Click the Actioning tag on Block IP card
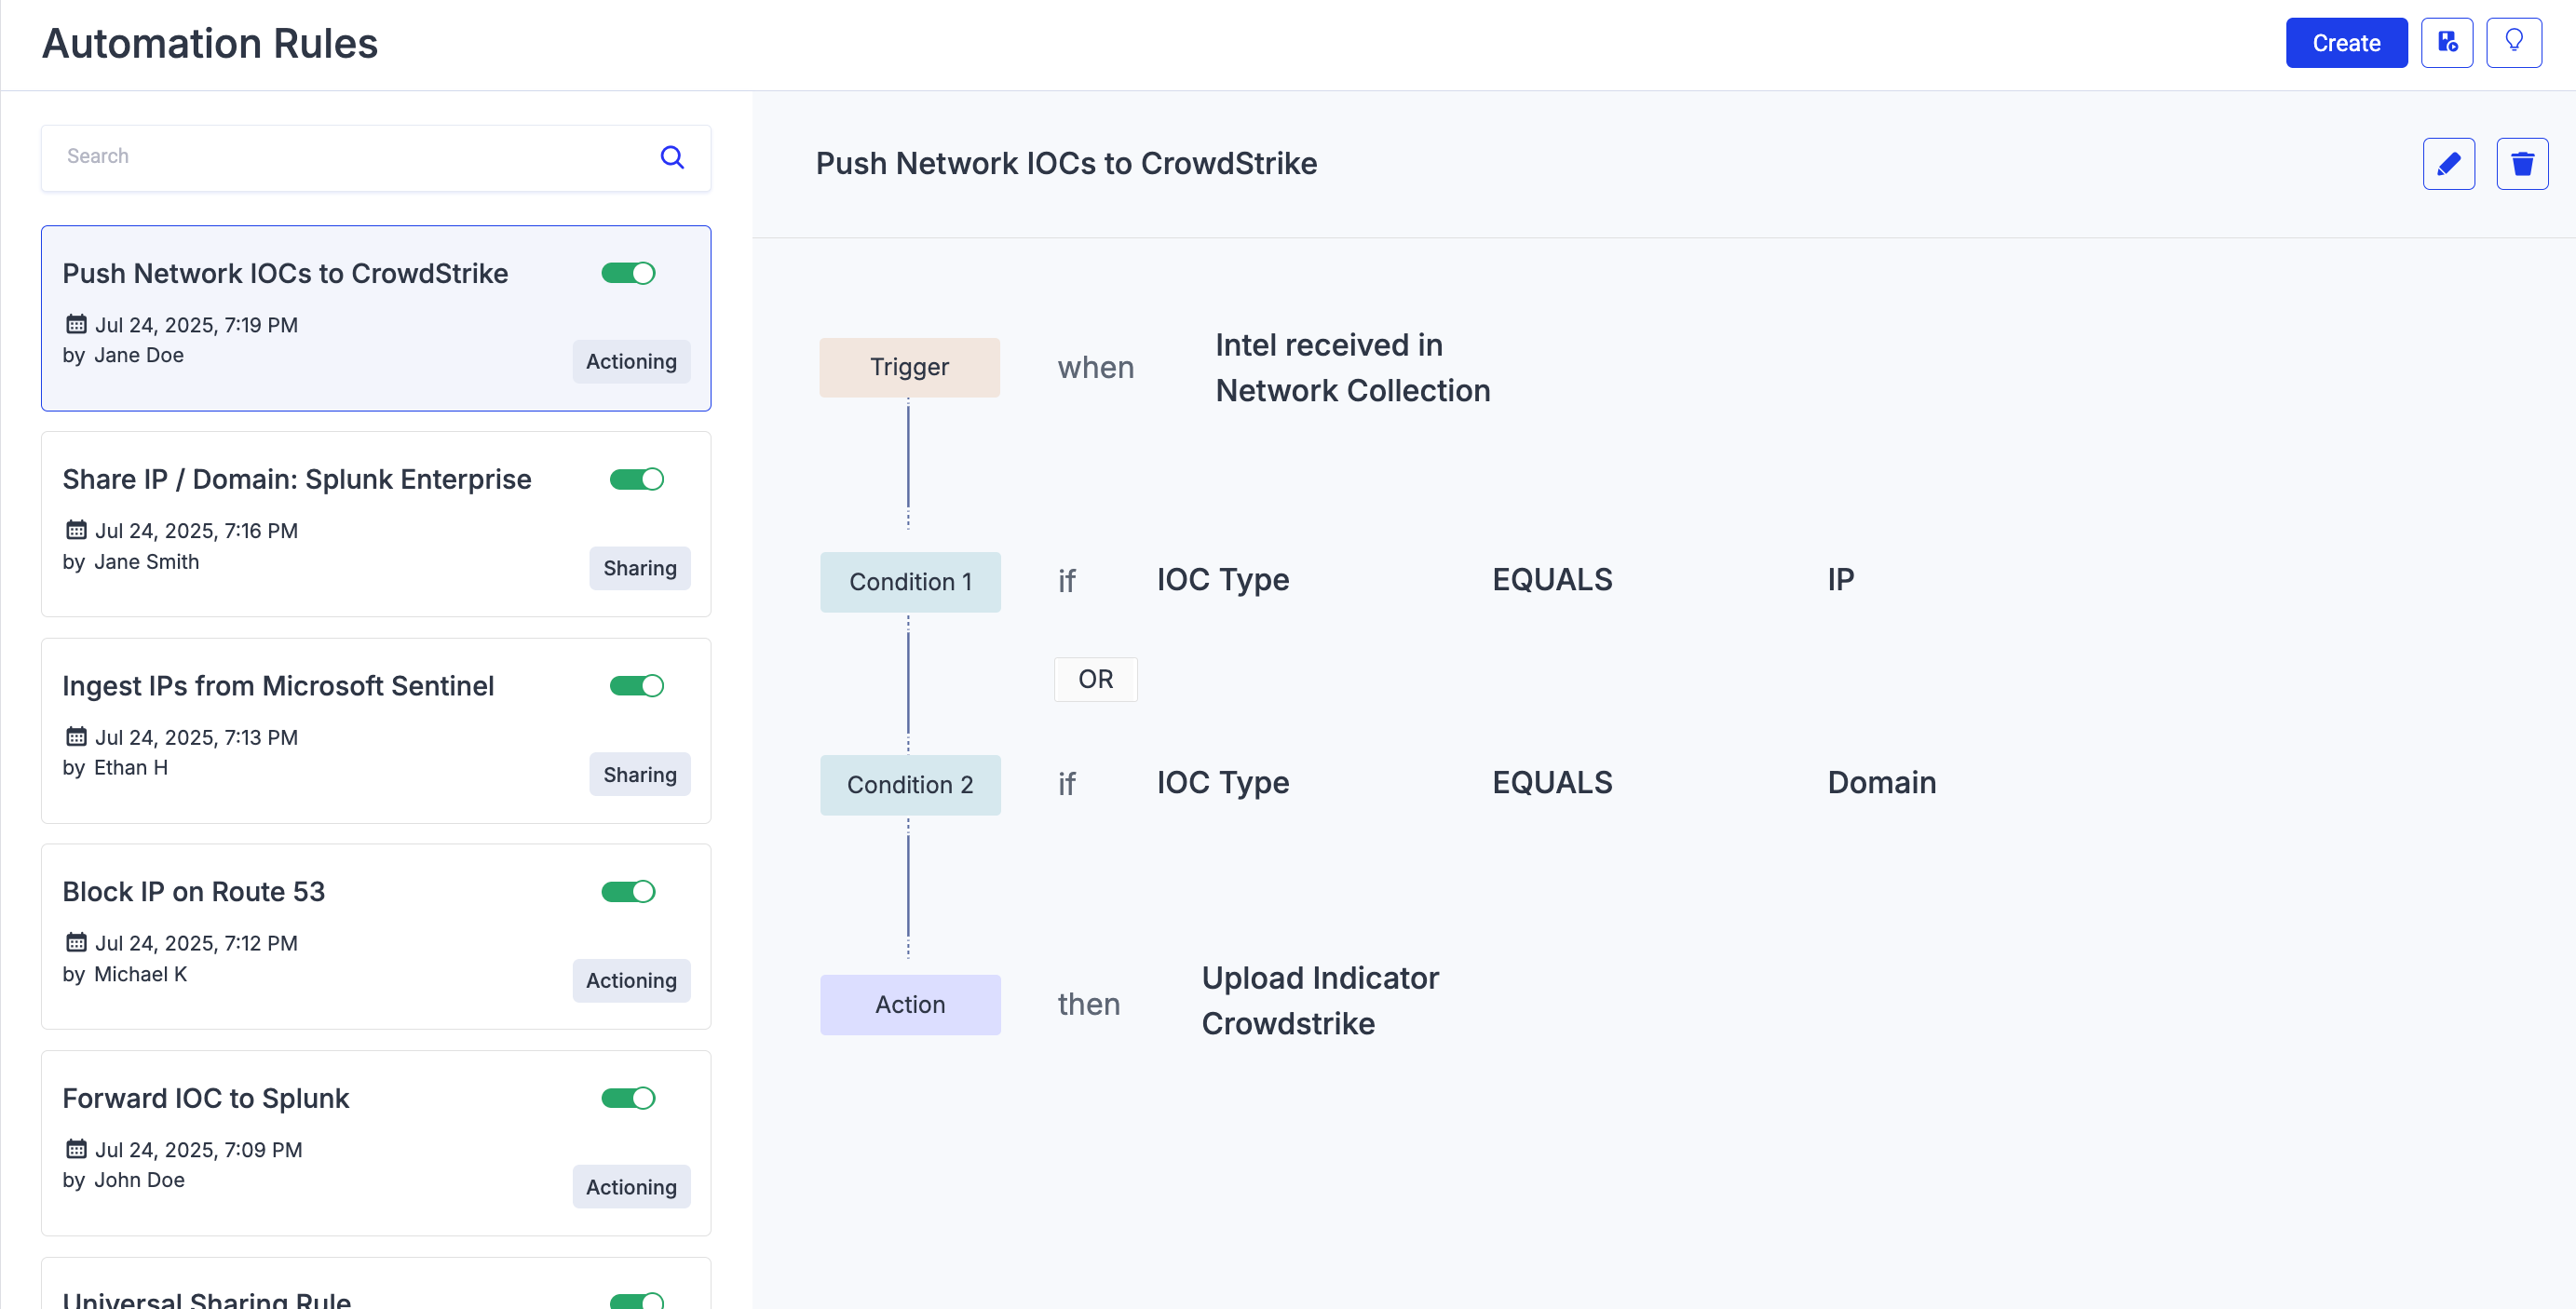The height and width of the screenshot is (1309, 2576). [631, 980]
